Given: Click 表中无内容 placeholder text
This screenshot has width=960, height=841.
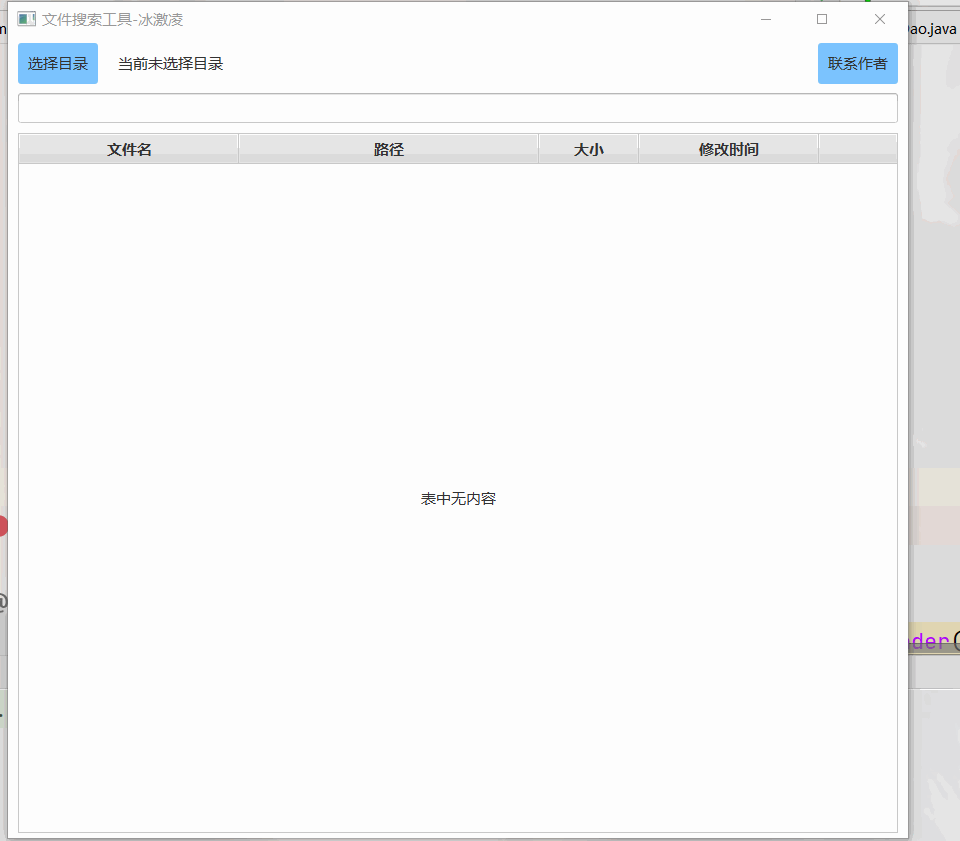Looking at the screenshot, I should (458, 499).
